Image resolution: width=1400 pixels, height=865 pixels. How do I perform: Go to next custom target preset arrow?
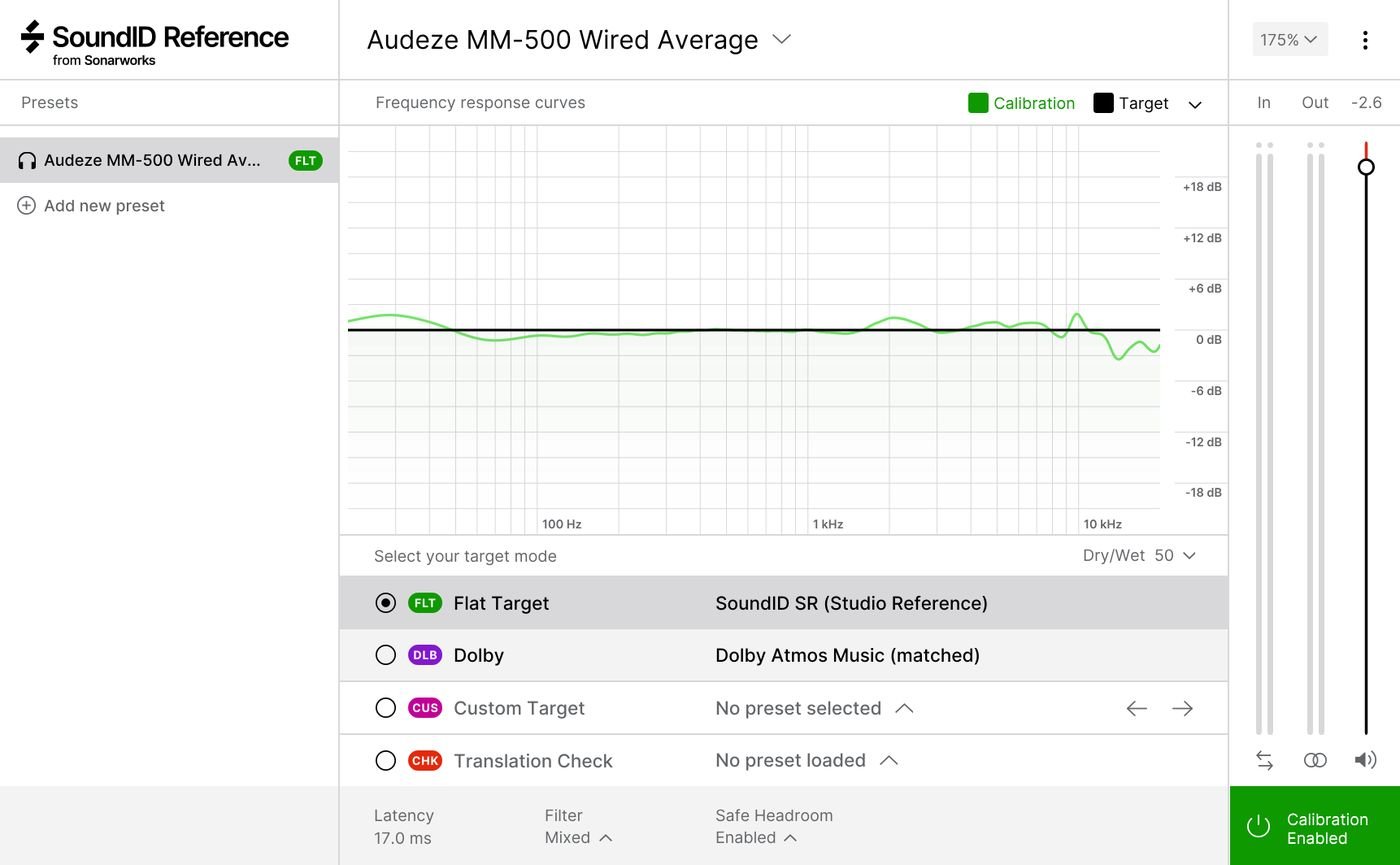point(1182,708)
